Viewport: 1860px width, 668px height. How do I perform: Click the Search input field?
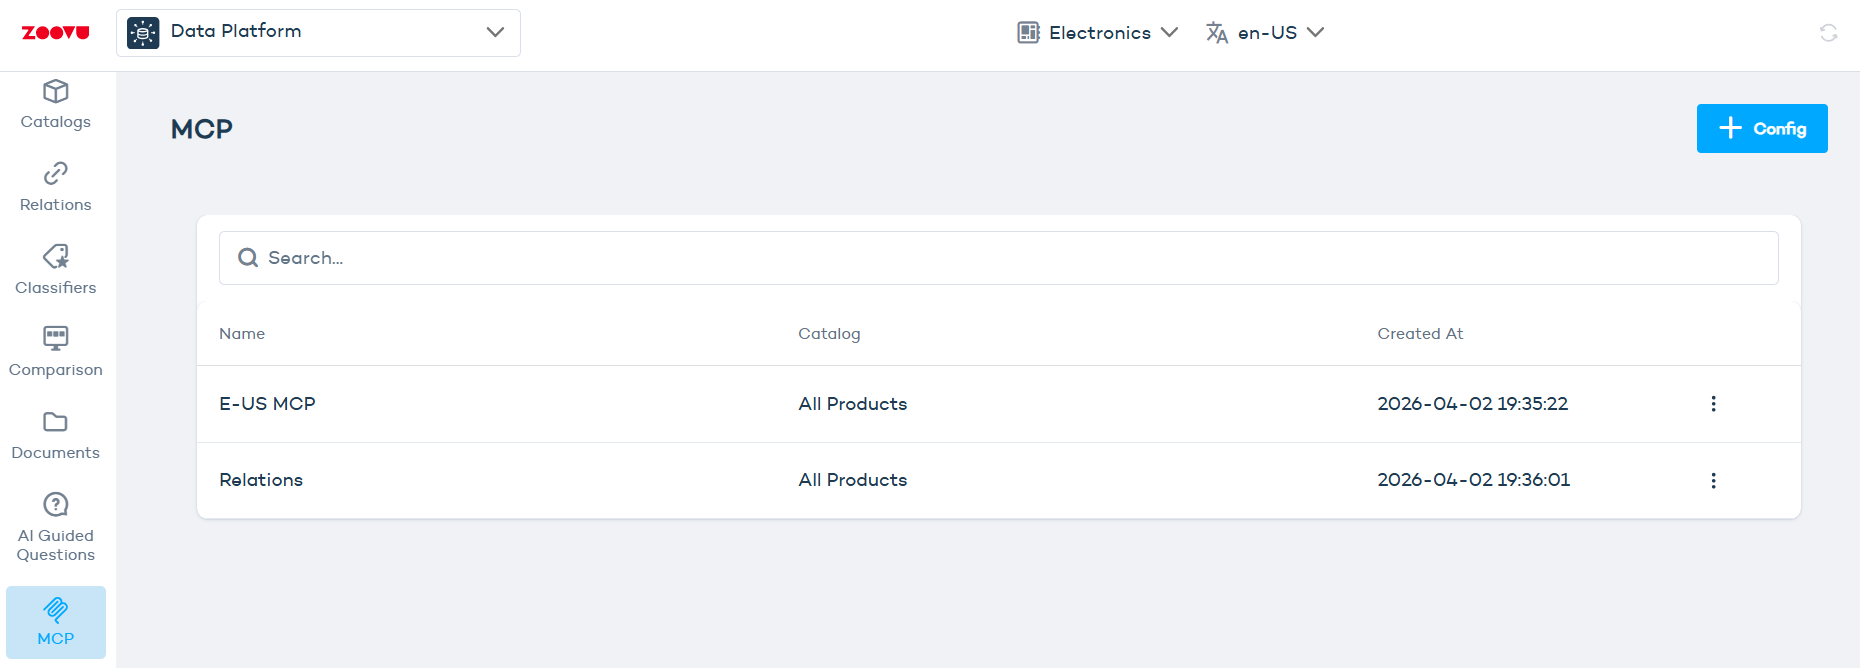998,258
